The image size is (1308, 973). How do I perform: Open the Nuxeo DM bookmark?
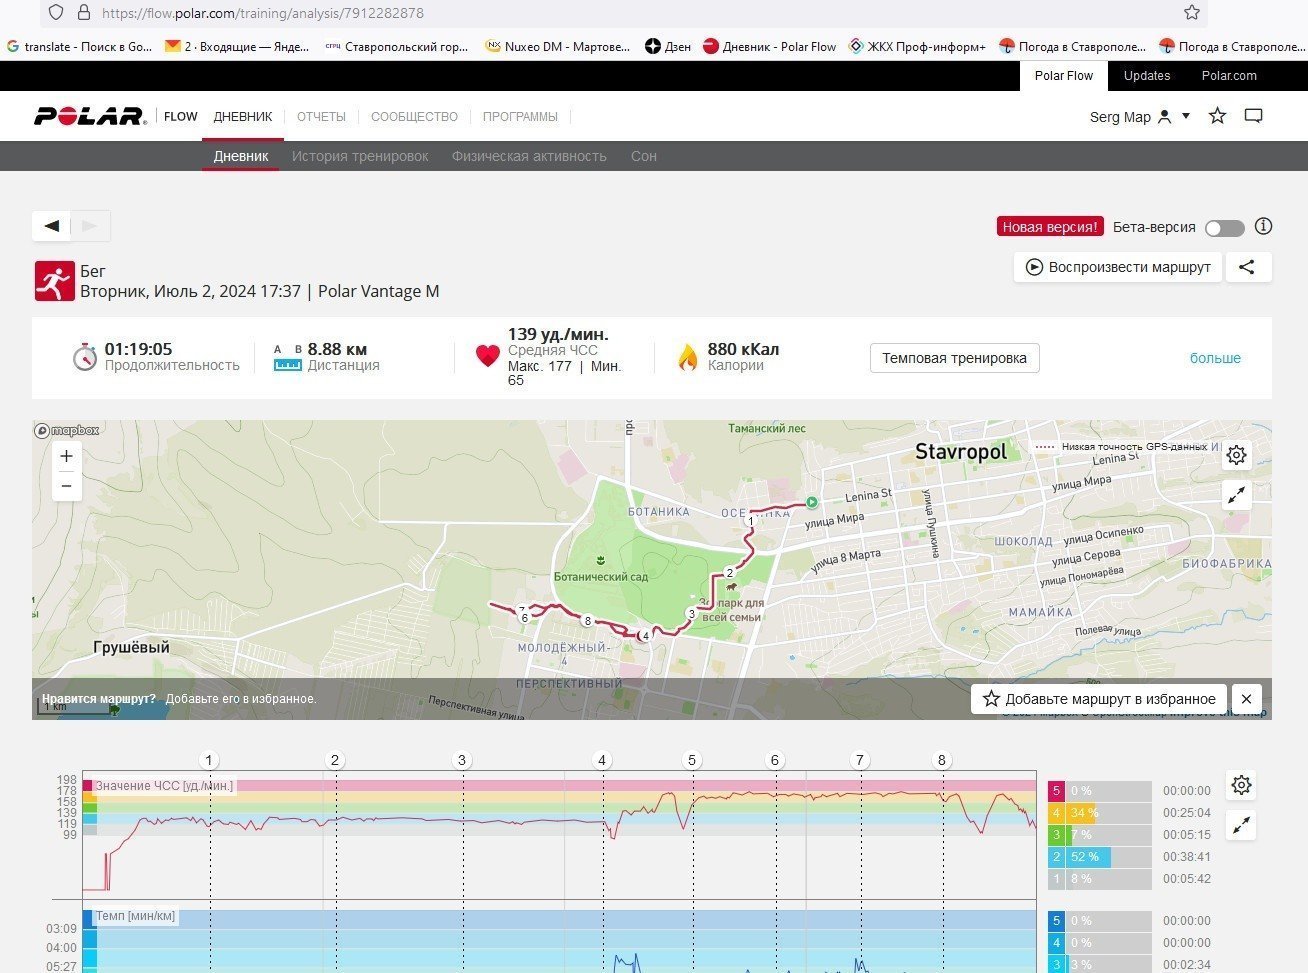pyautogui.click(x=558, y=46)
